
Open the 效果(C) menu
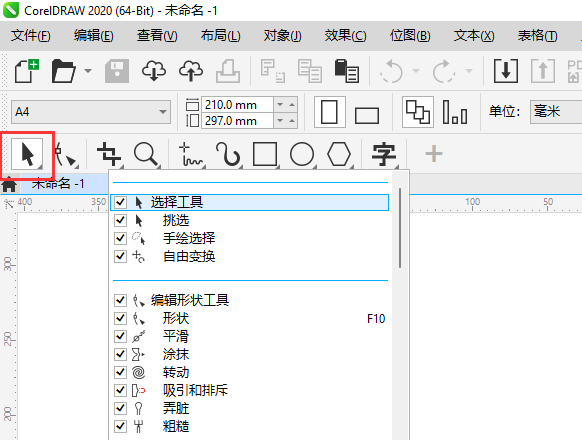point(345,36)
